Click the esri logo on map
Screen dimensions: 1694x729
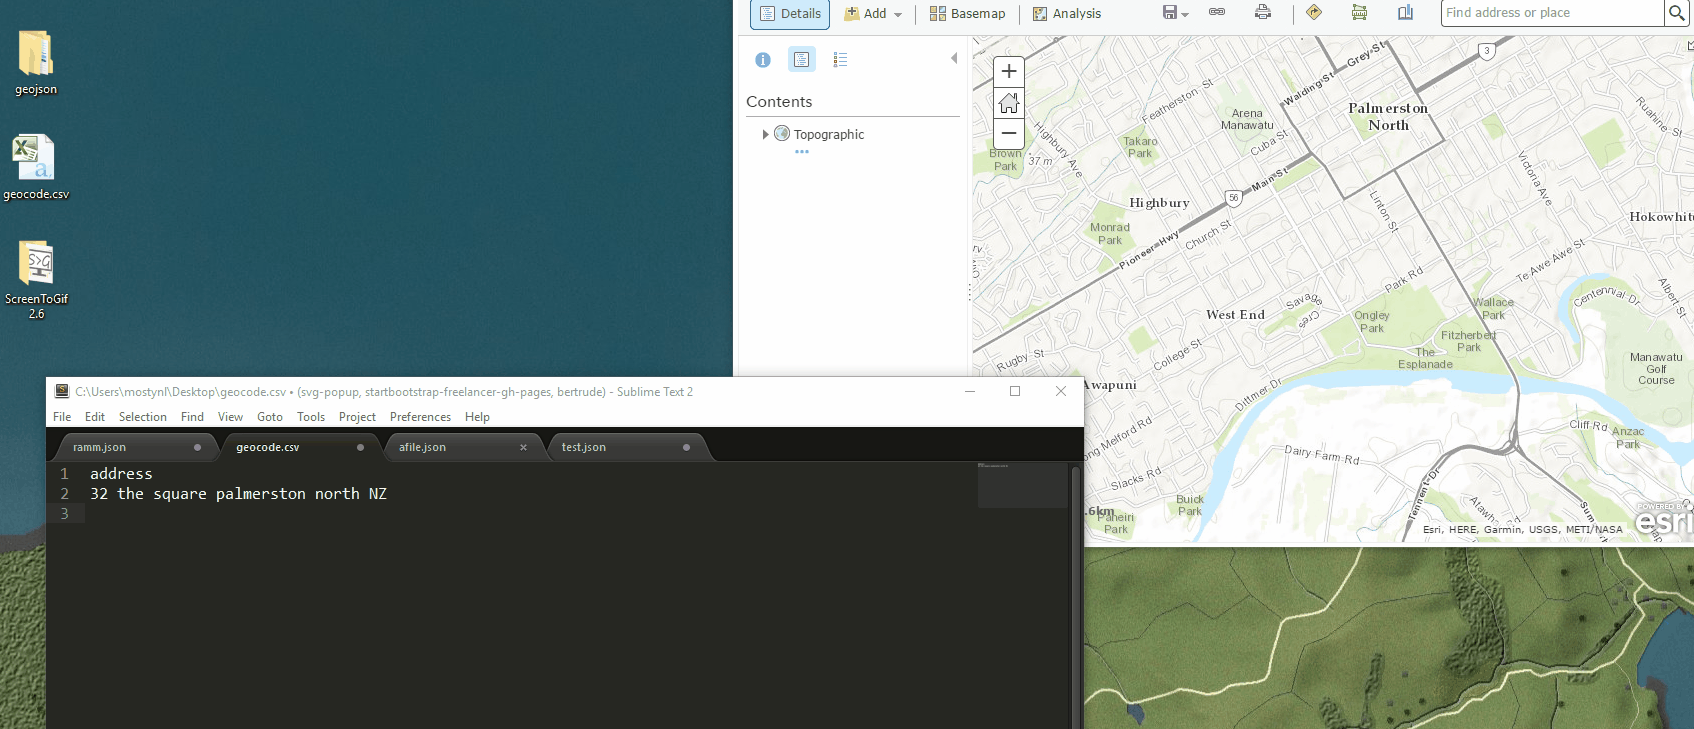1663,519
